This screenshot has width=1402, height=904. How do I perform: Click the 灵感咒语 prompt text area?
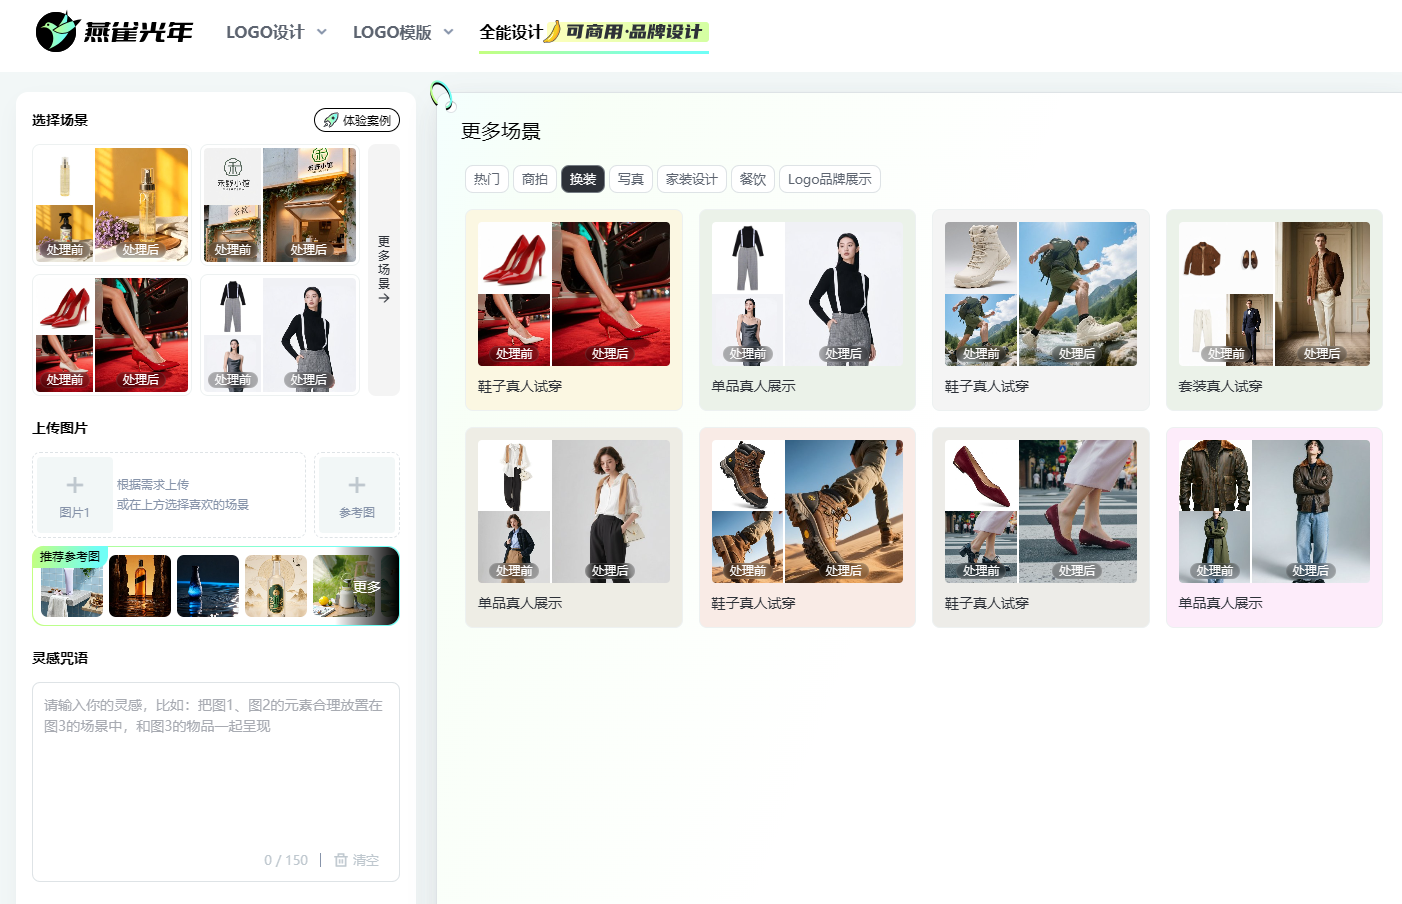coord(216,770)
